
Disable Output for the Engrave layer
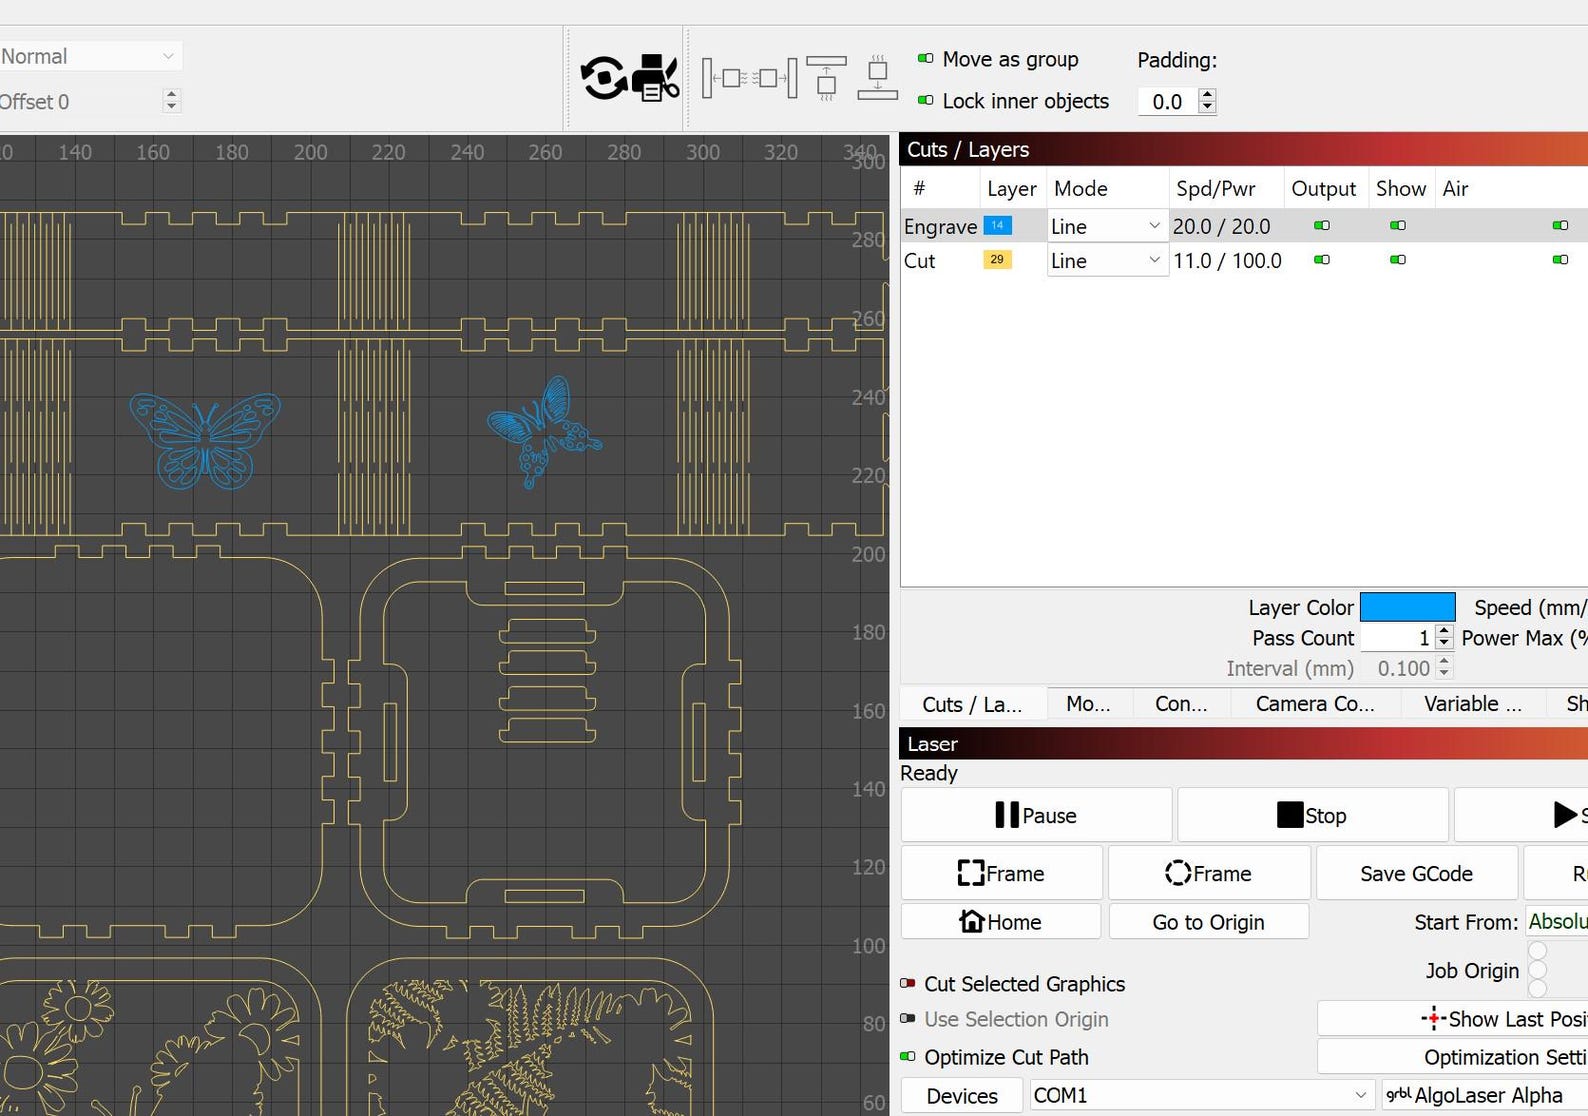point(1322,226)
